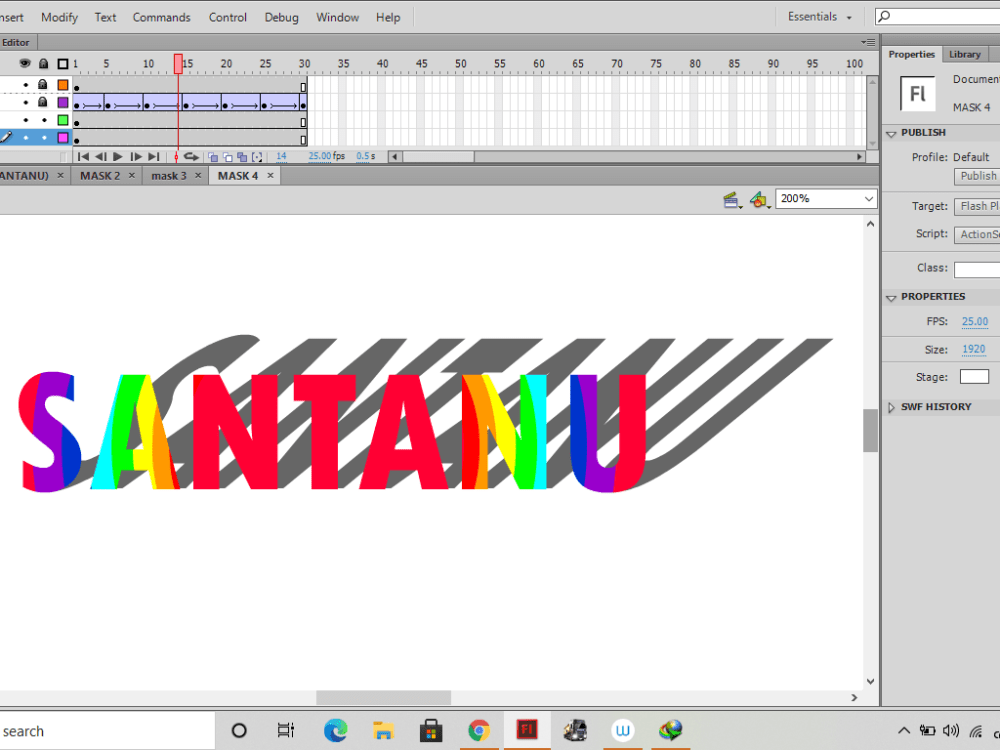This screenshot has width=1000, height=750.
Task: Go to first frame in timeline controls
Action: tap(83, 156)
